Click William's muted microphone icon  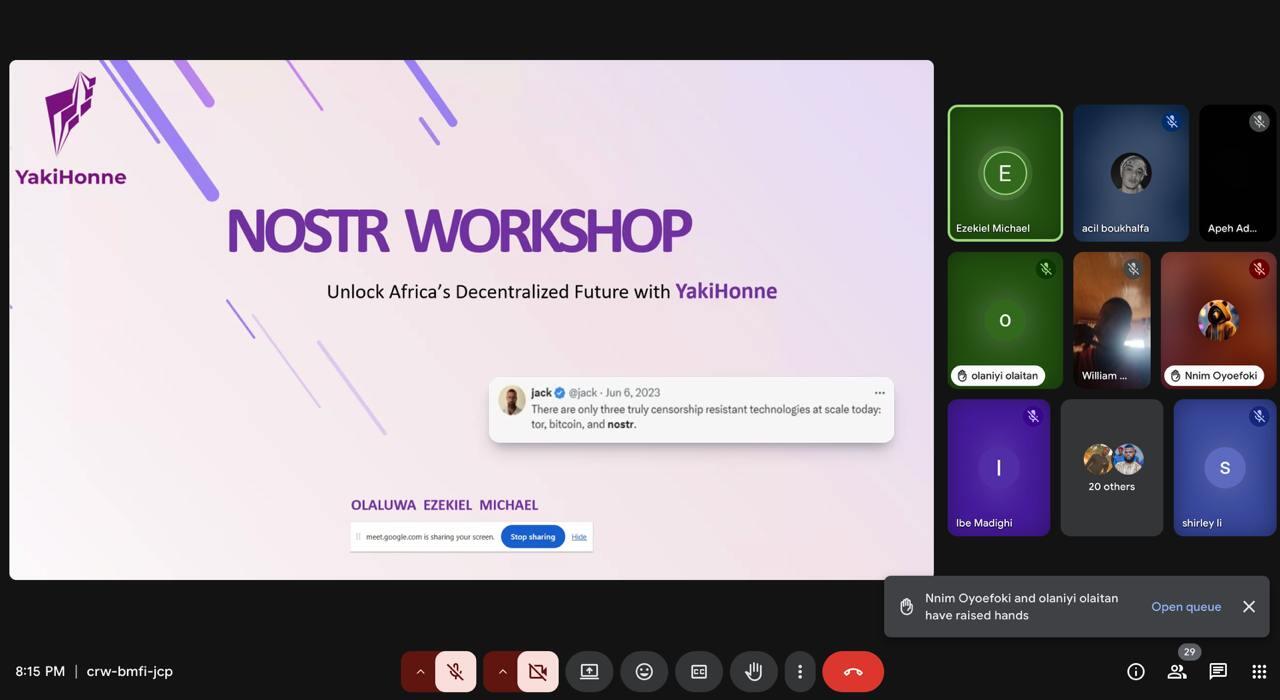click(1133, 269)
